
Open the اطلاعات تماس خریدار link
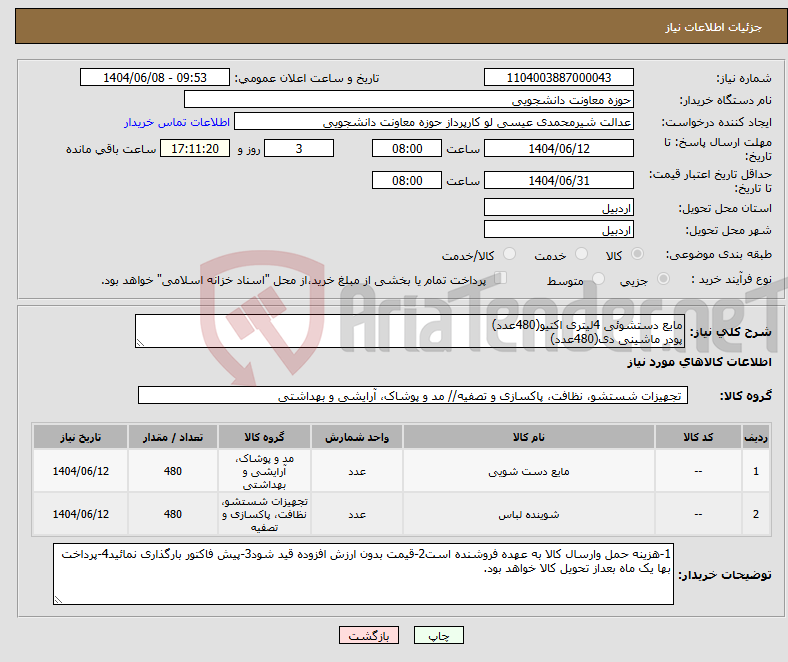pyautogui.click(x=177, y=122)
